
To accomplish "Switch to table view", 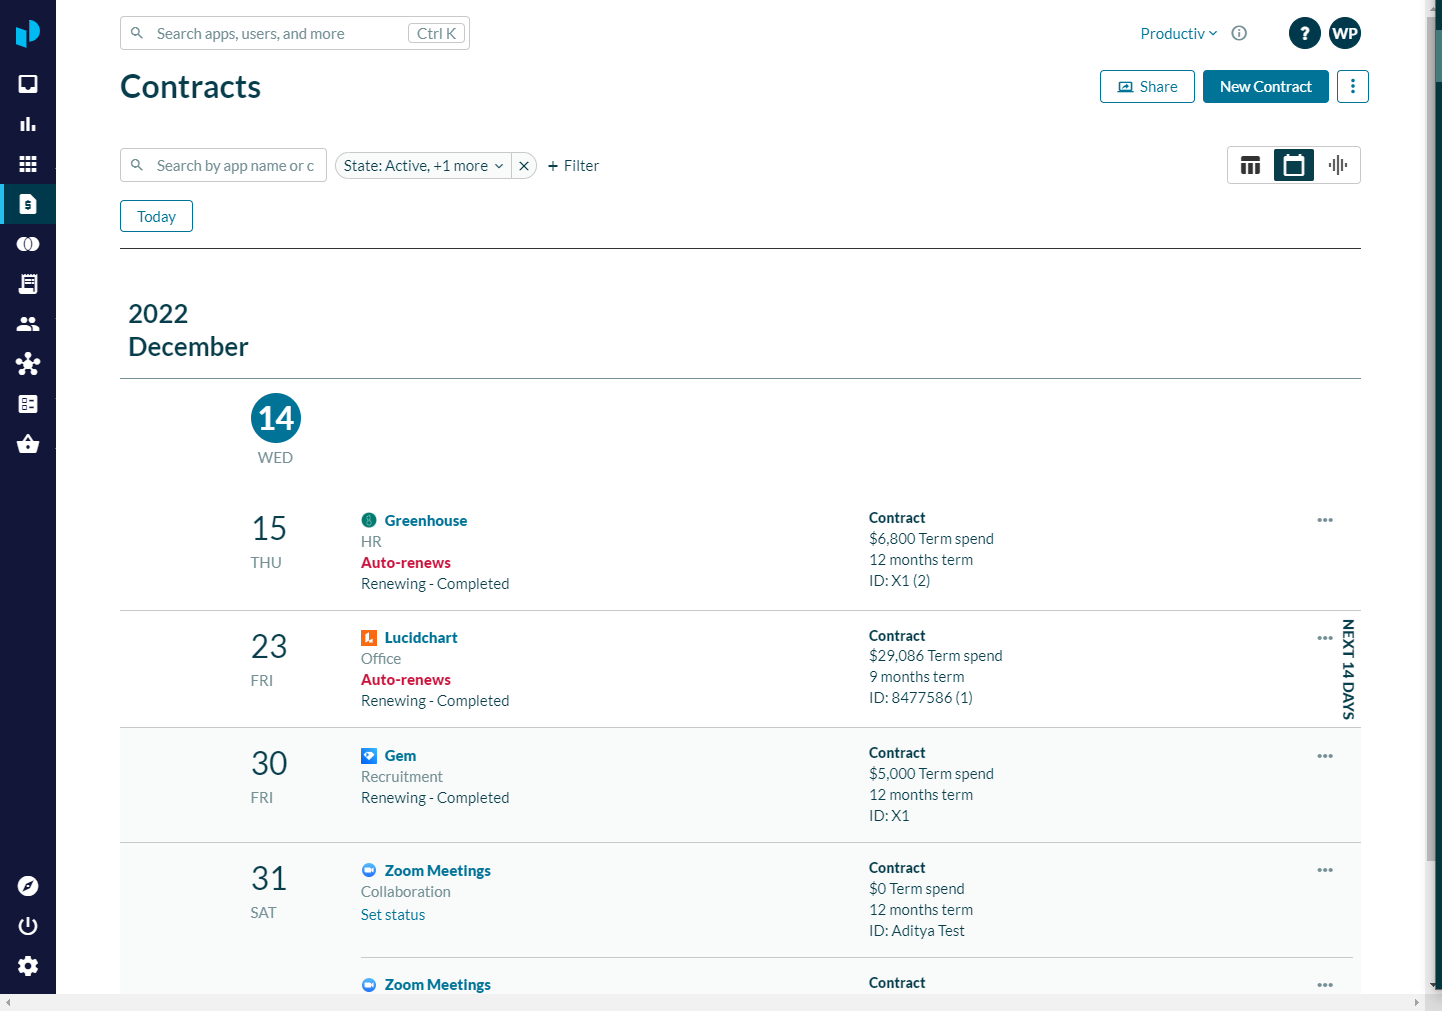I will (x=1250, y=165).
